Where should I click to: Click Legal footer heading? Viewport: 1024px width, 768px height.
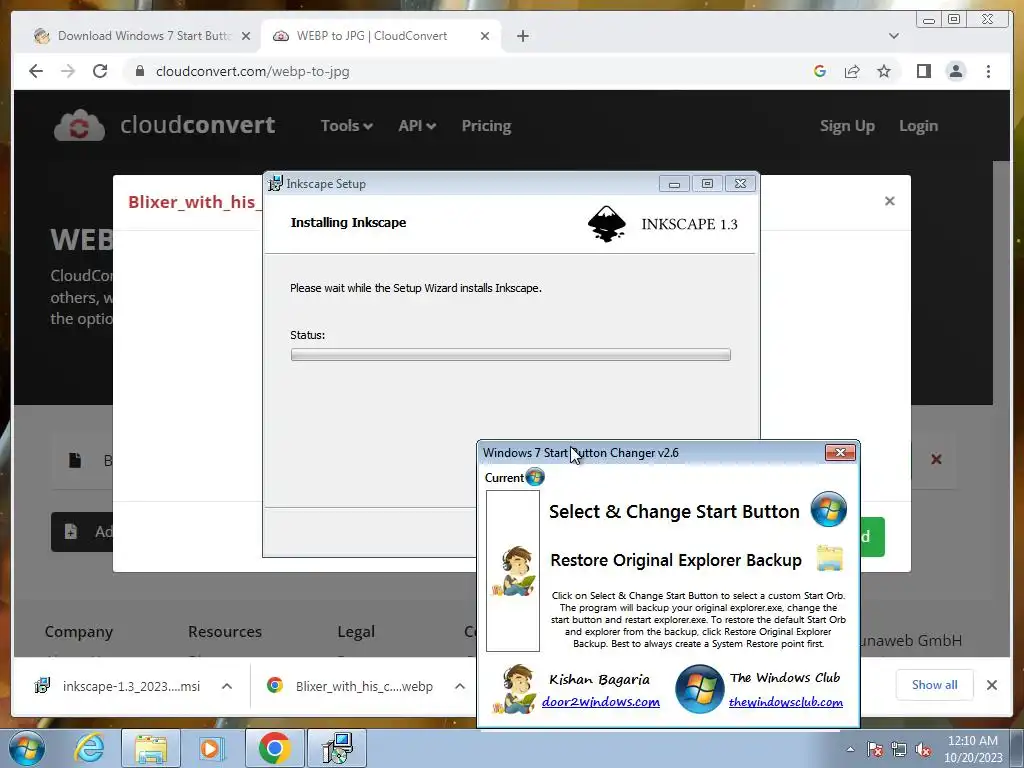[356, 632]
